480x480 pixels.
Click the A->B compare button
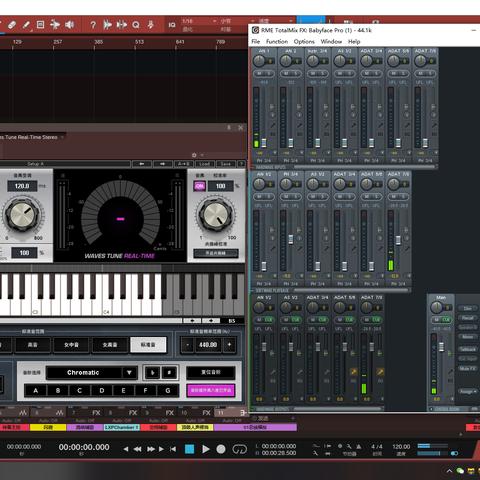pos(184,164)
